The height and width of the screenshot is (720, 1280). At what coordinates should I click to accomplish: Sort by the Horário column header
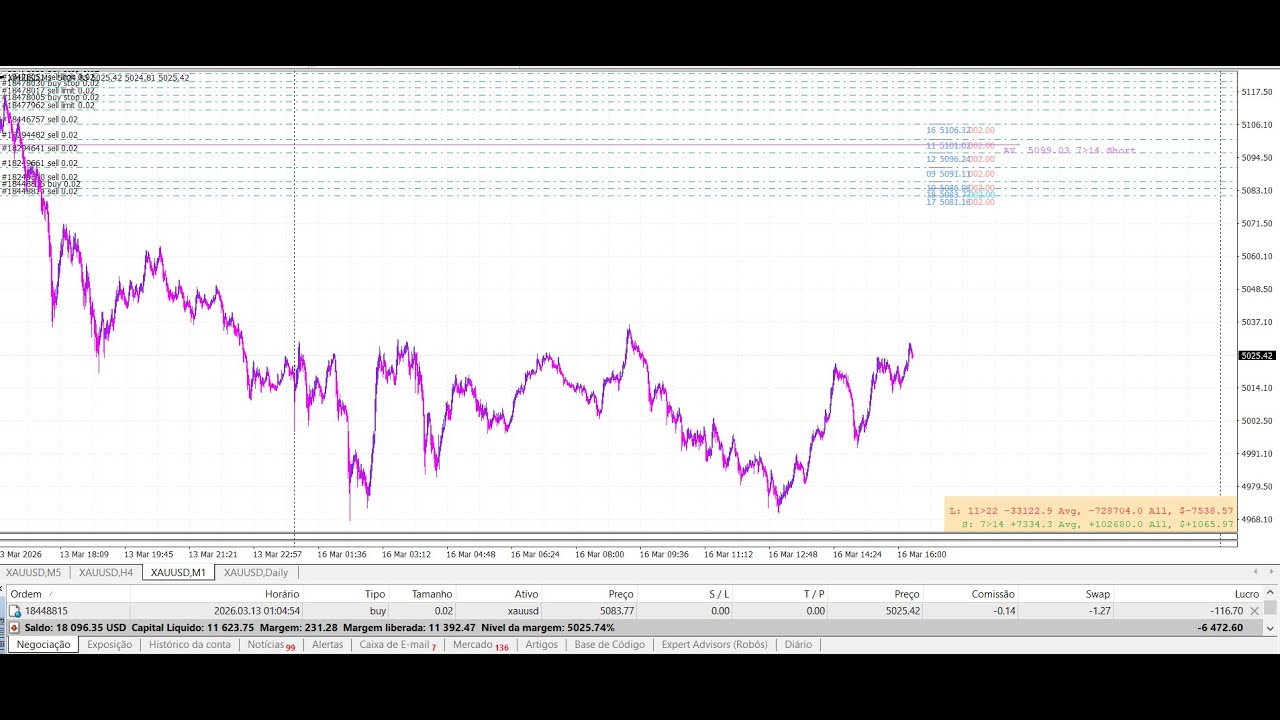(x=282, y=594)
